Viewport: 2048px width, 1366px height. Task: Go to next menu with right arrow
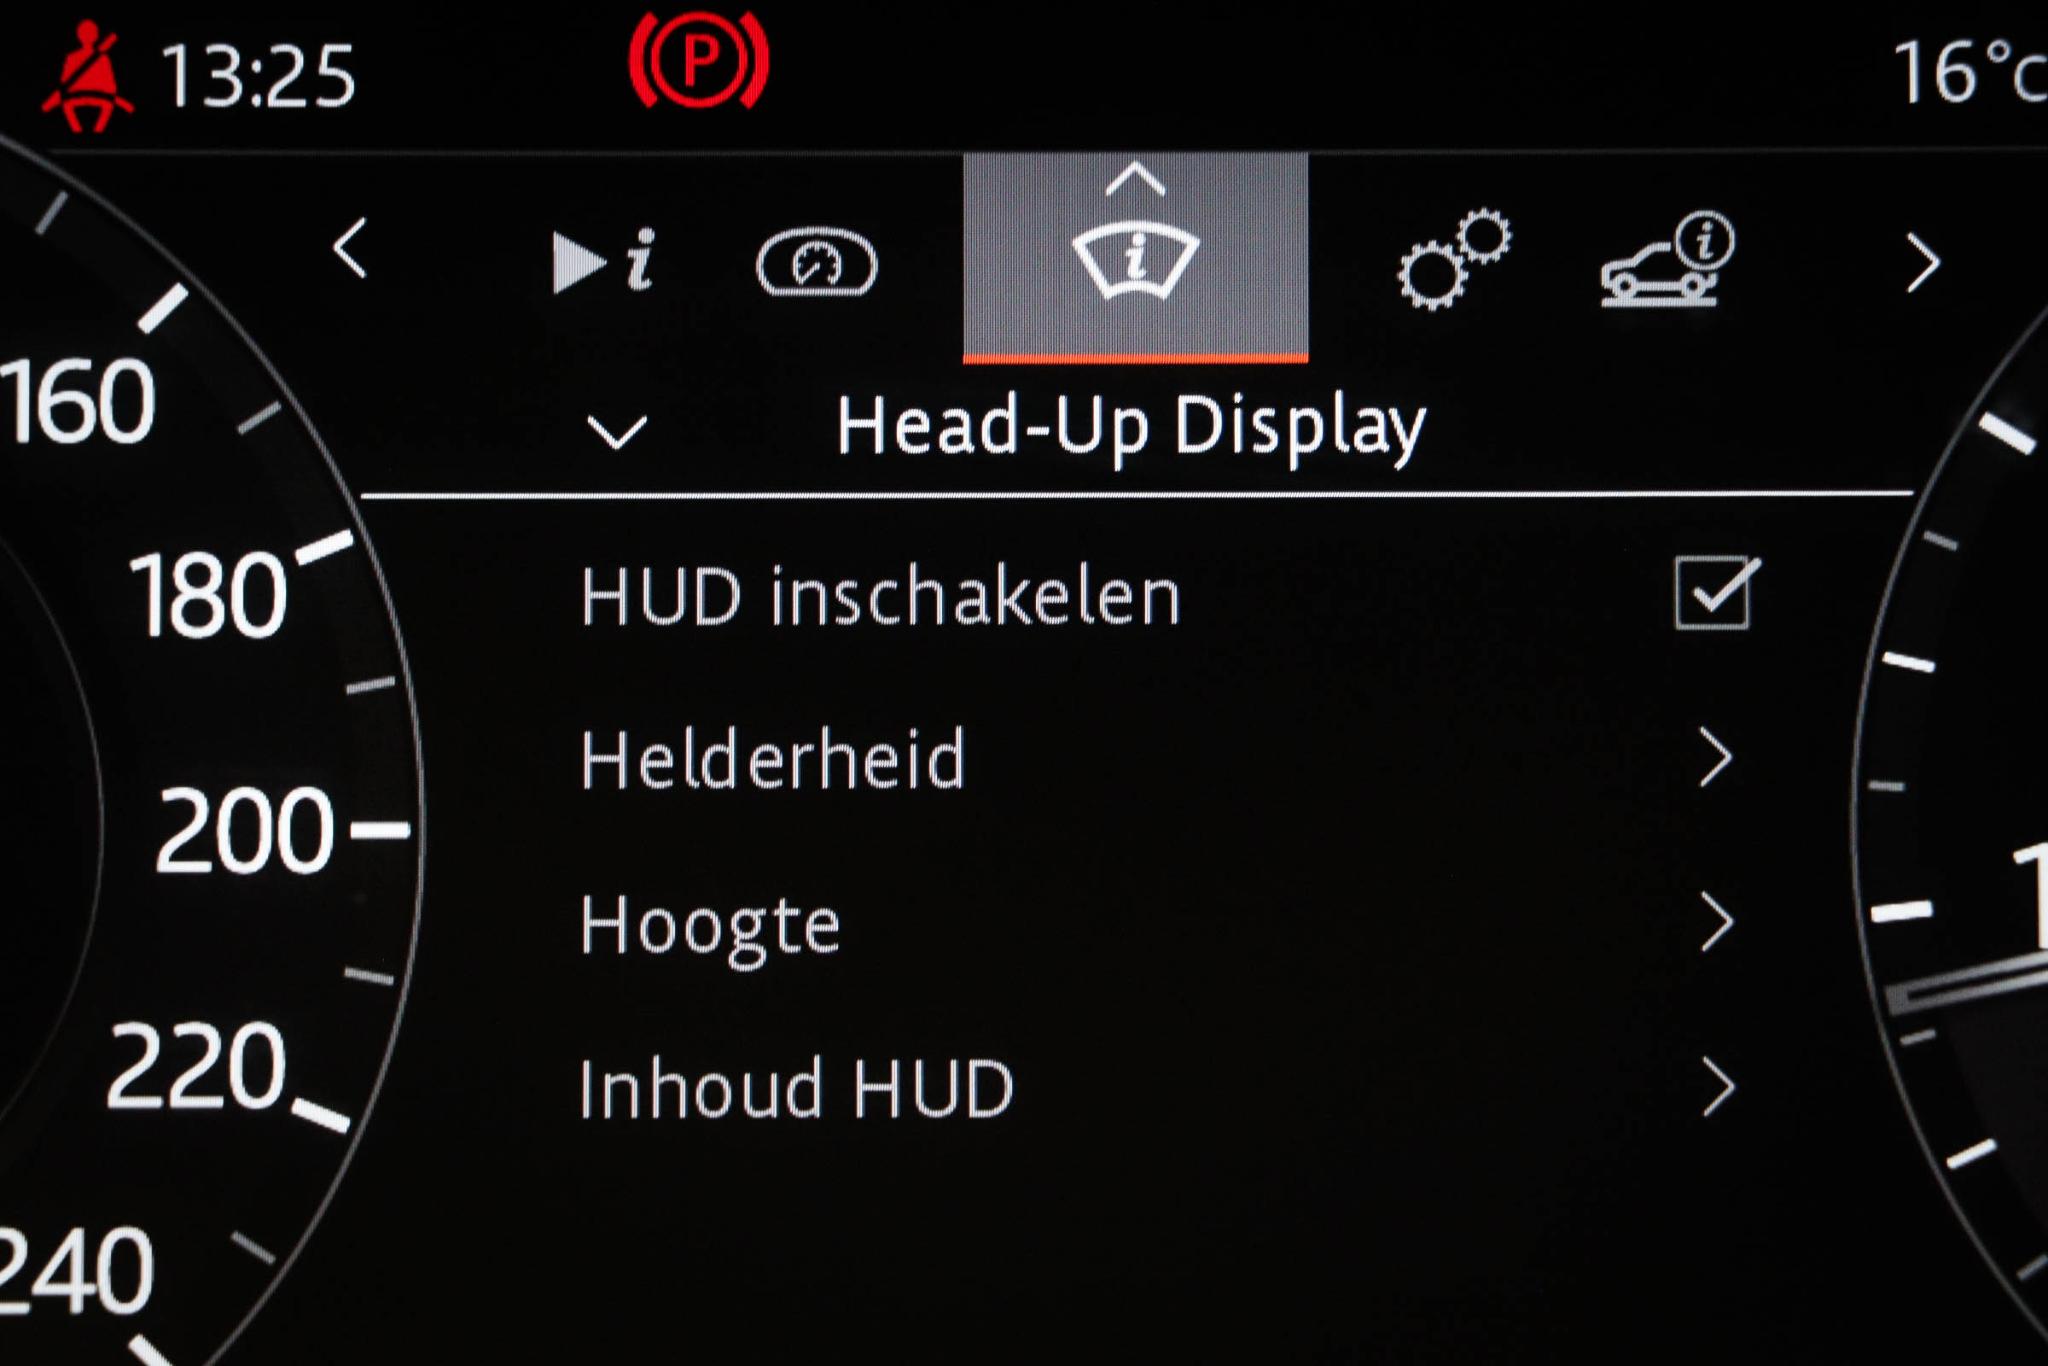coord(1922,263)
